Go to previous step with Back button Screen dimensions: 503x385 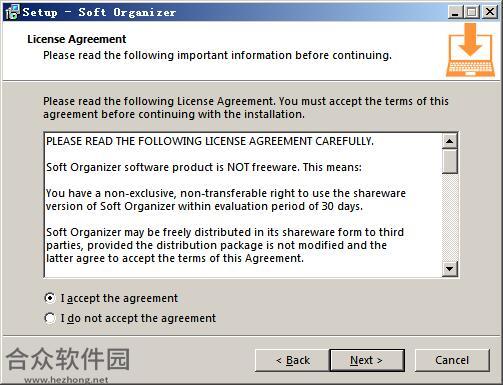[292, 360]
